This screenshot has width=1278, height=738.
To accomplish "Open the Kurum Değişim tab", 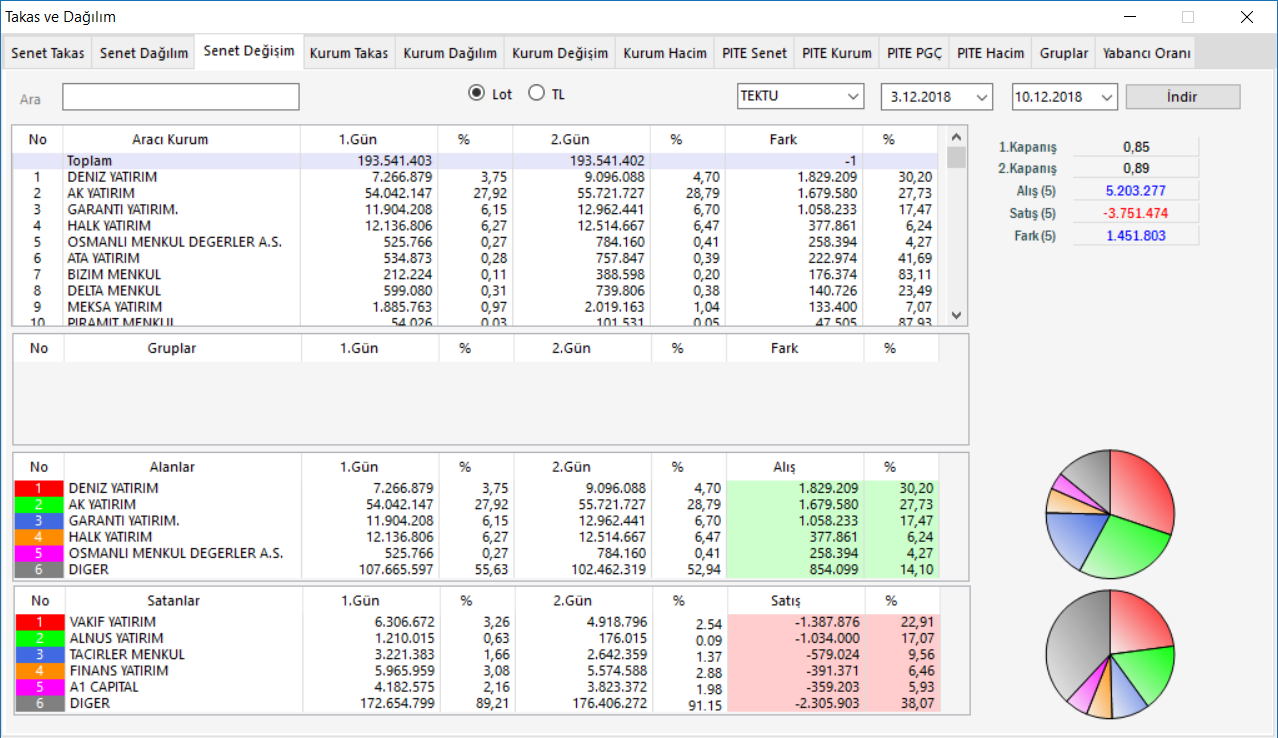I will pos(560,53).
